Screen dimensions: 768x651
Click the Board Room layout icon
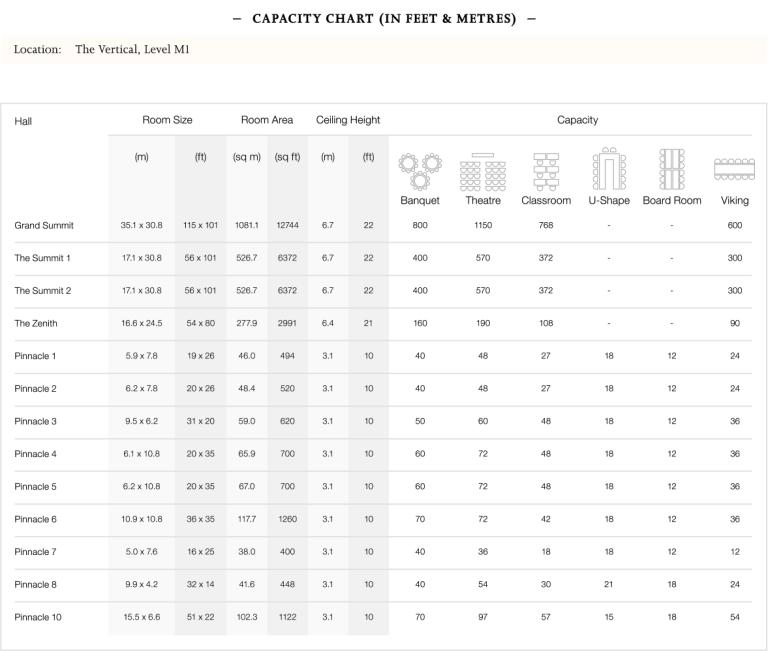[x=672, y=169]
